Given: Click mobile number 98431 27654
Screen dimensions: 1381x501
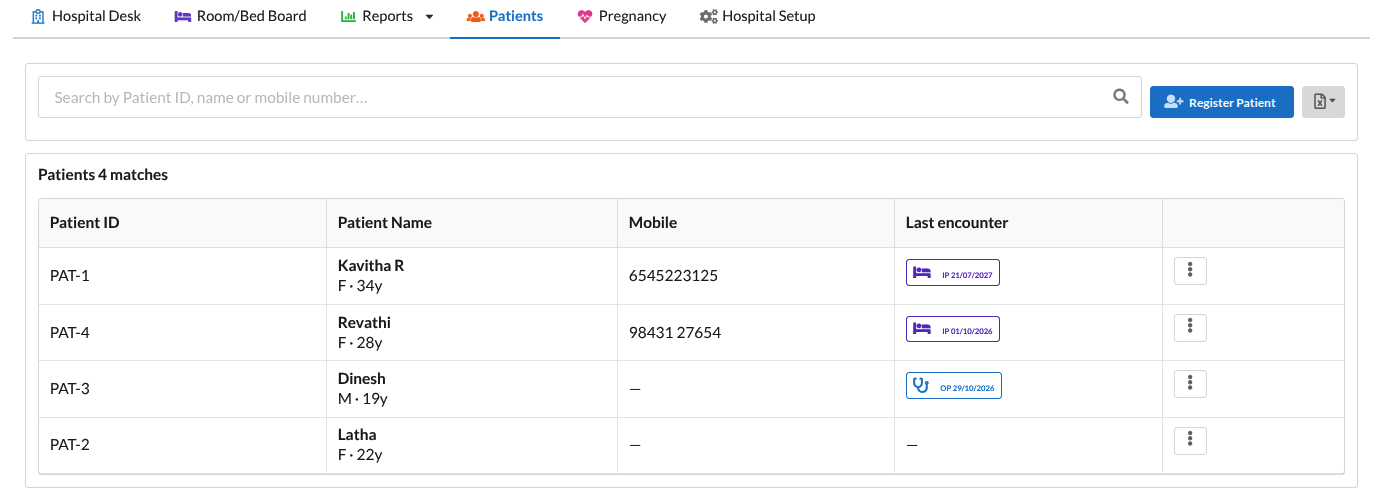Looking at the screenshot, I should [675, 332].
